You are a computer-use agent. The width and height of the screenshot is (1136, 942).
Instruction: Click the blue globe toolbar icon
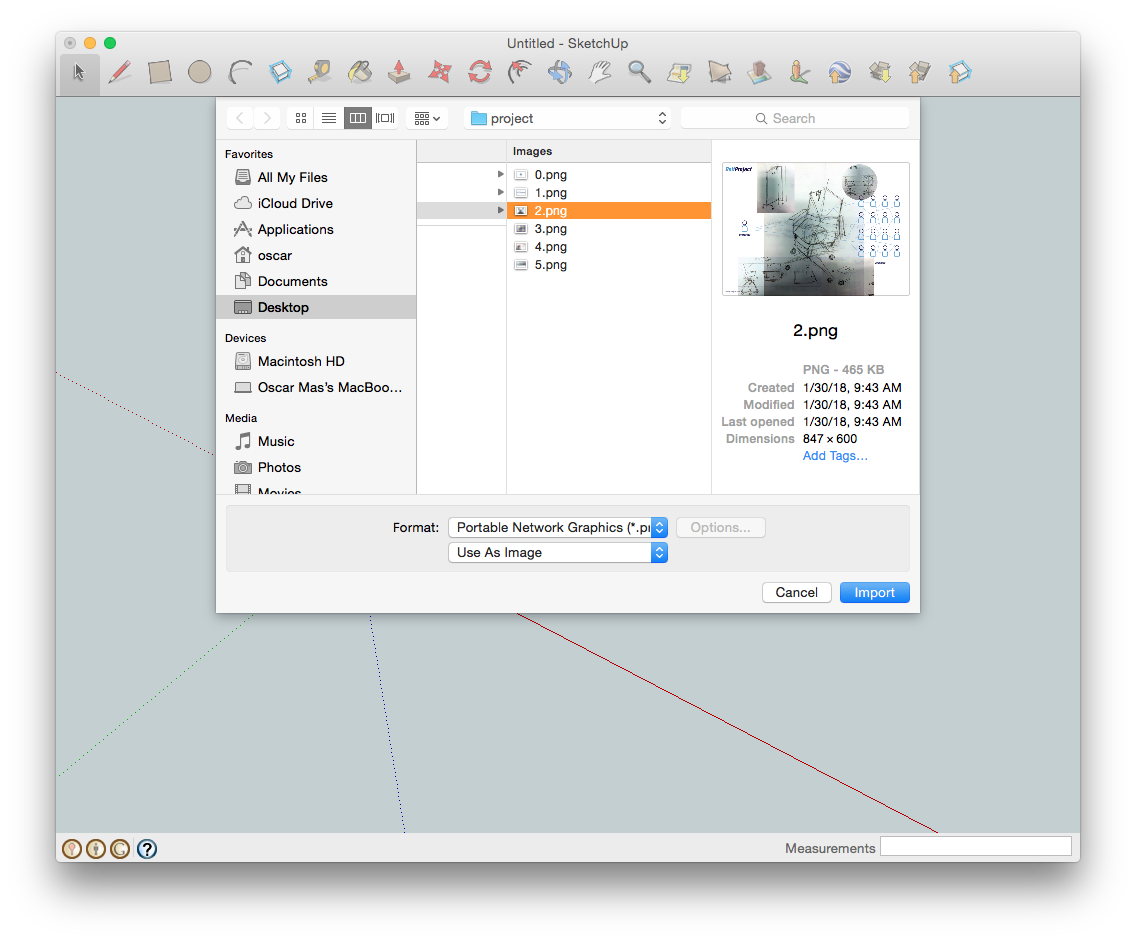pos(839,72)
